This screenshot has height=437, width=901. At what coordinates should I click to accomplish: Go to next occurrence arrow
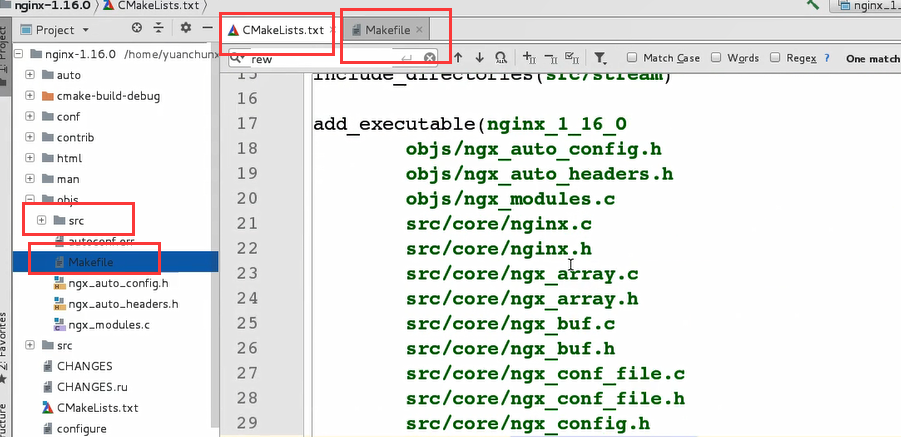click(479, 57)
